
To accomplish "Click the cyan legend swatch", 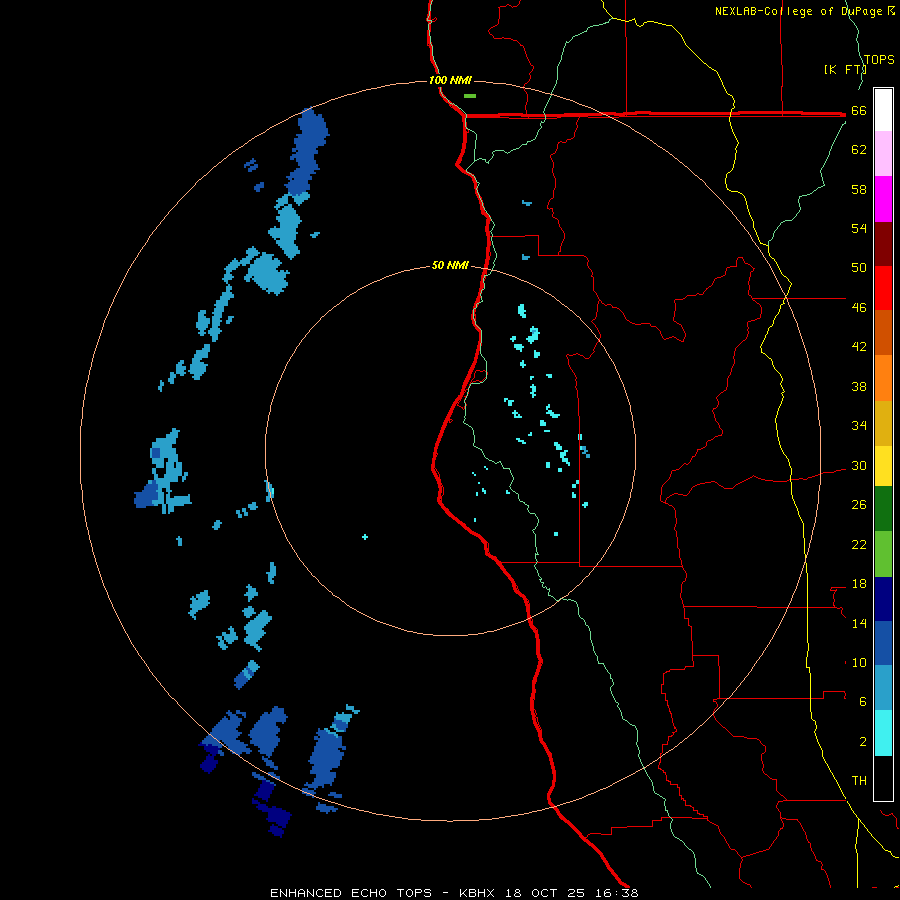I will [883, 733].
